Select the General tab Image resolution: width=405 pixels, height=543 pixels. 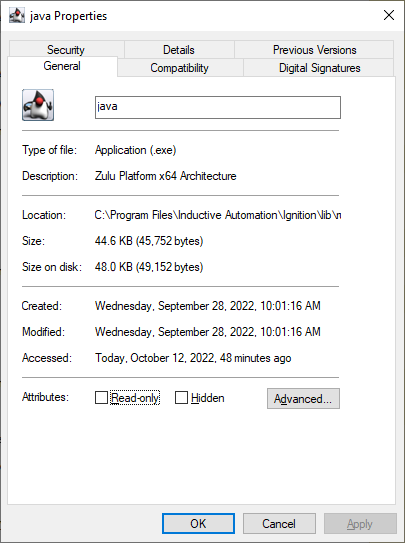point(62,66)
